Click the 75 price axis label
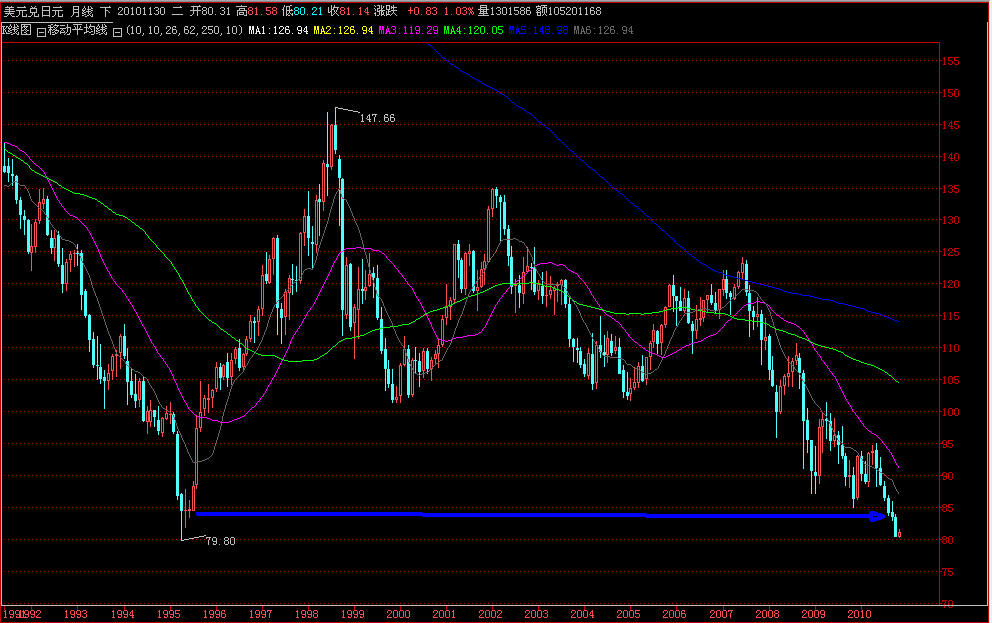 (948, 572)
